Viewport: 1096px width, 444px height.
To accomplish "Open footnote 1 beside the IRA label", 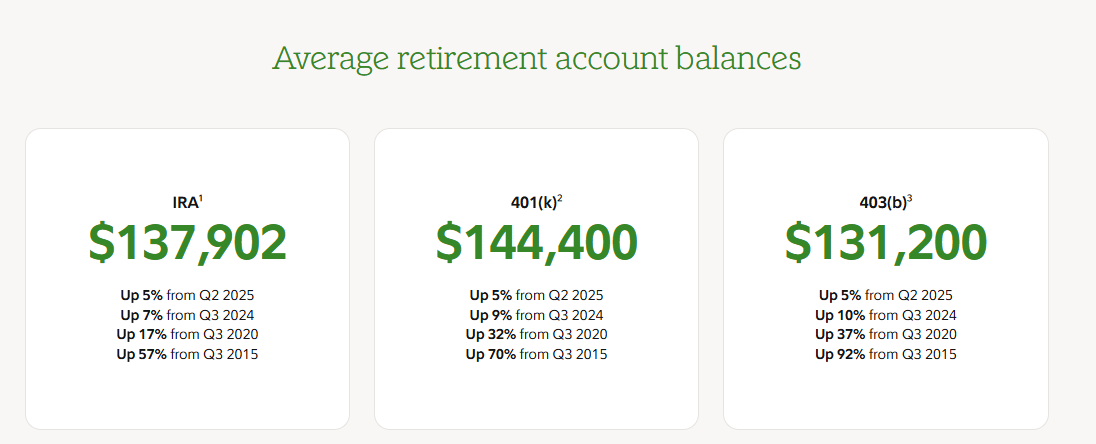I will point(201,199).
